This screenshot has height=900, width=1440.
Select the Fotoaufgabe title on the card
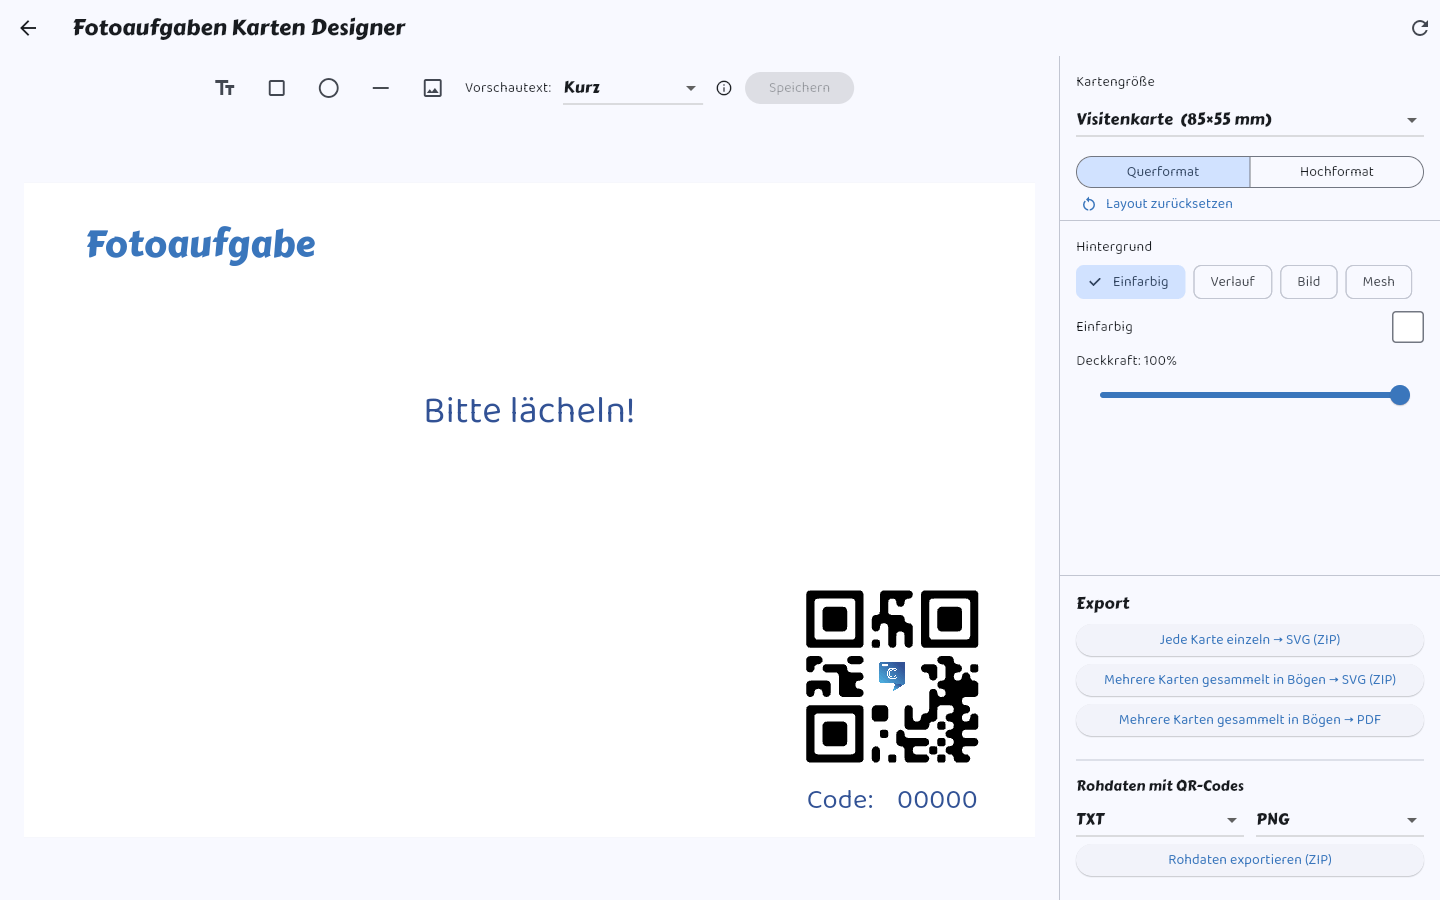[201, 245]
